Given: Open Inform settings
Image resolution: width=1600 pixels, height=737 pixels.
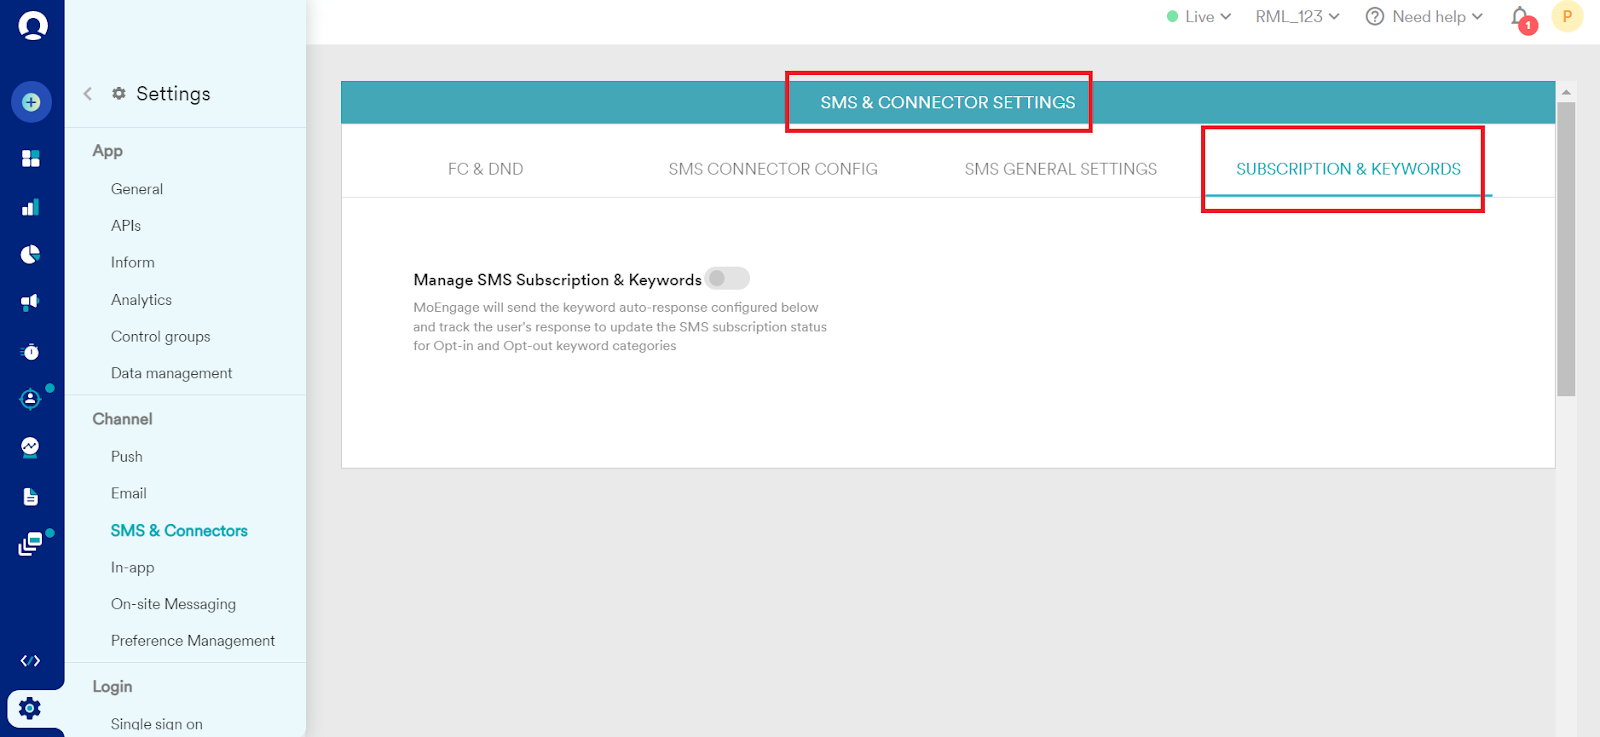Looking at the screenshot, I should pyautogui.click(x=133, y=263).
